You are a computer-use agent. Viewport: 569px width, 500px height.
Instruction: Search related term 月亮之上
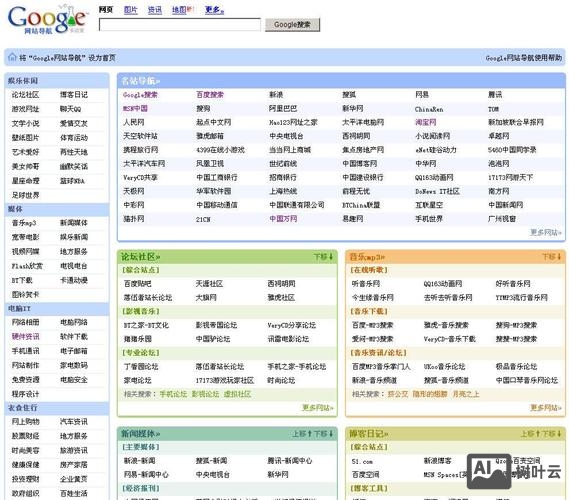click(x=466, y=394)
